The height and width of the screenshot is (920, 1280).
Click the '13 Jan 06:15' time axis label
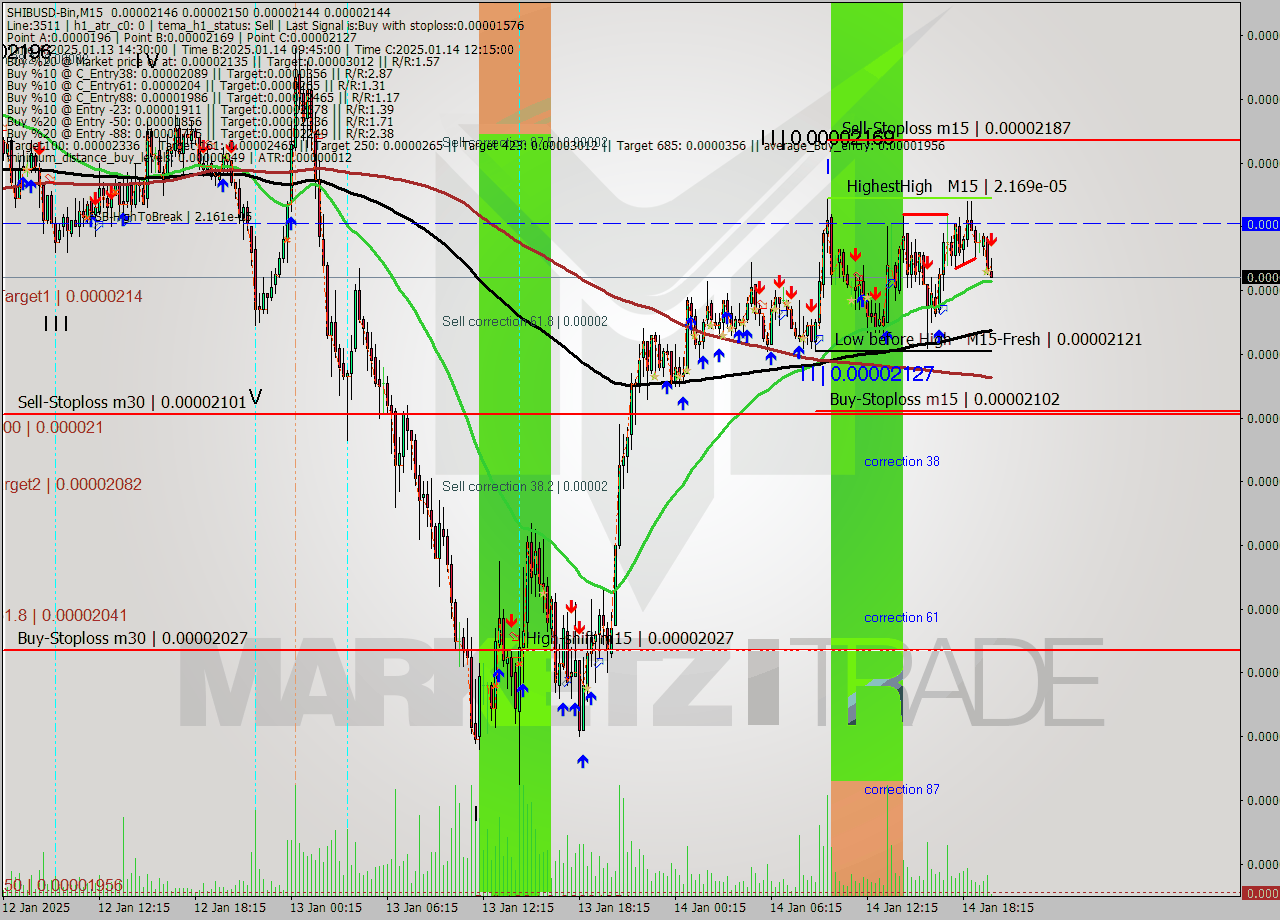point(421,908)
